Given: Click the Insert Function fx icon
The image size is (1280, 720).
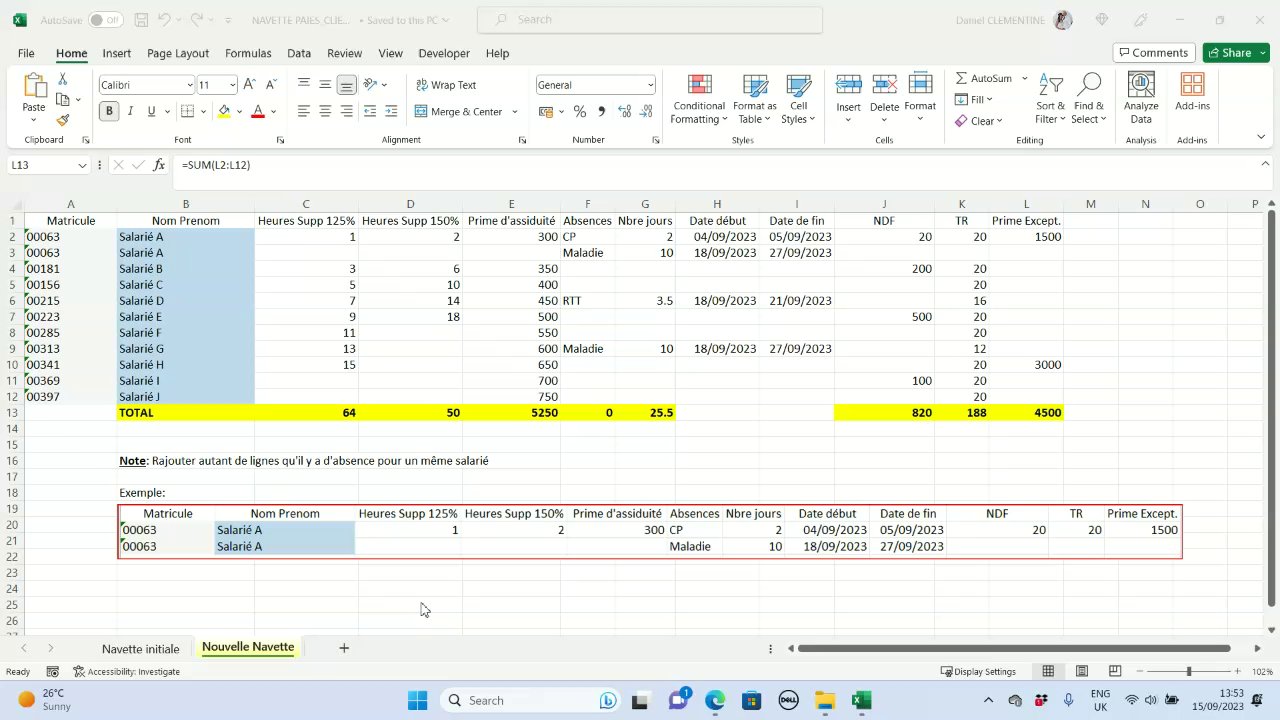Looking at the screenshot, I should (x=159, y=165).
